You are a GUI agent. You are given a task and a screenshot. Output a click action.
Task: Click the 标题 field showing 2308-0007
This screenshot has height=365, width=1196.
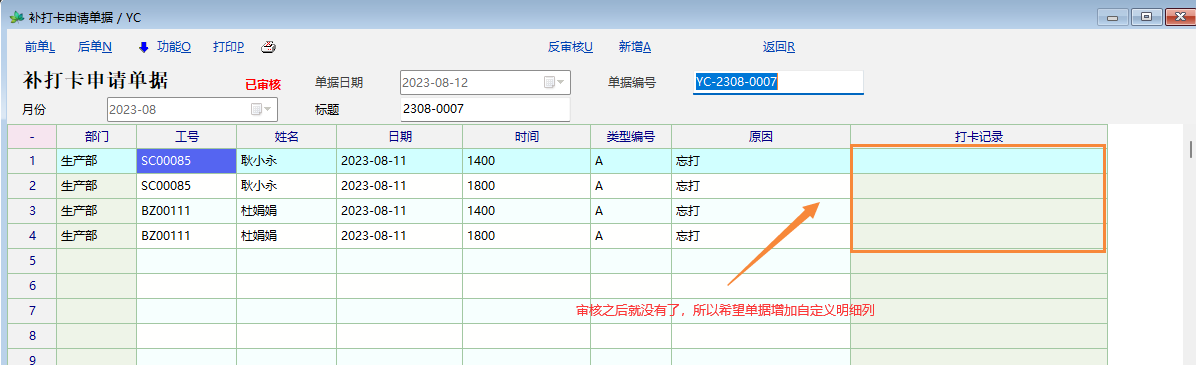click(x=485, y=109)
